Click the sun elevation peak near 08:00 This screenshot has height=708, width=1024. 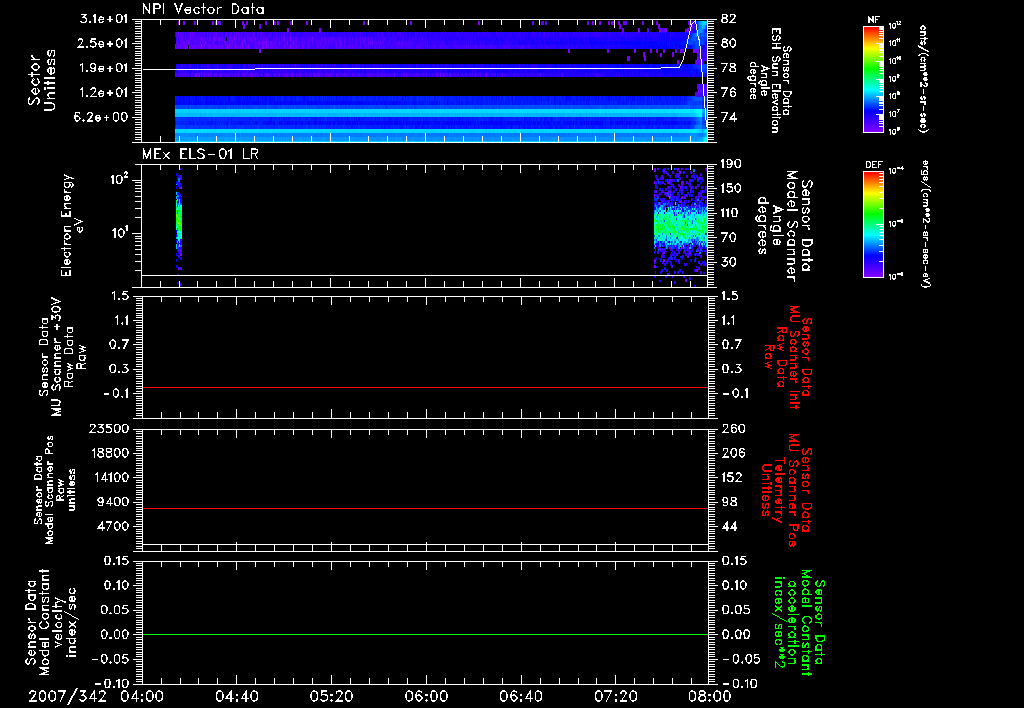pos(695,23)
